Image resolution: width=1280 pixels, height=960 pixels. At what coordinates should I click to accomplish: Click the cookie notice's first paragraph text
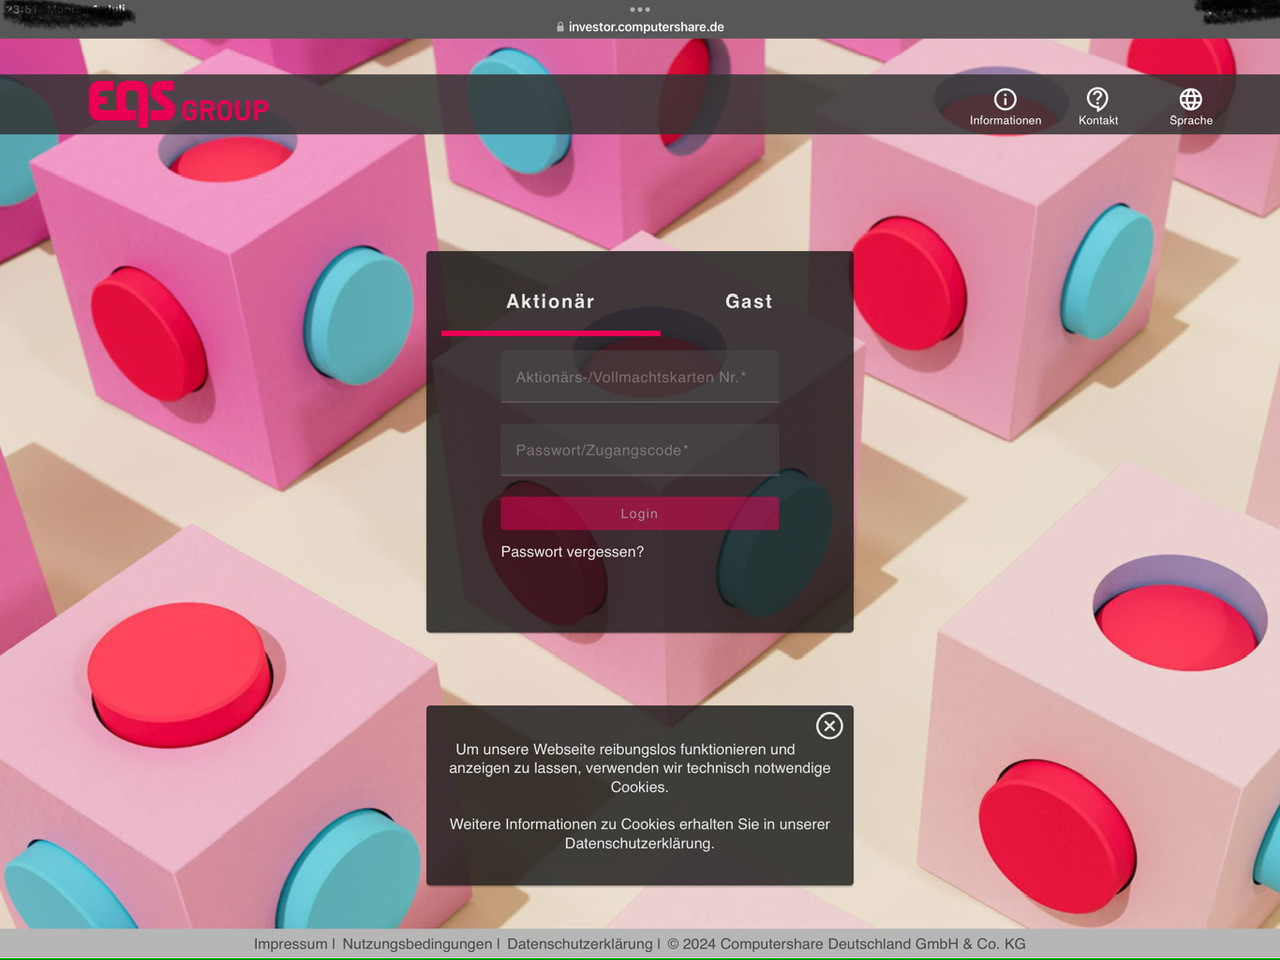pos(639,768)
